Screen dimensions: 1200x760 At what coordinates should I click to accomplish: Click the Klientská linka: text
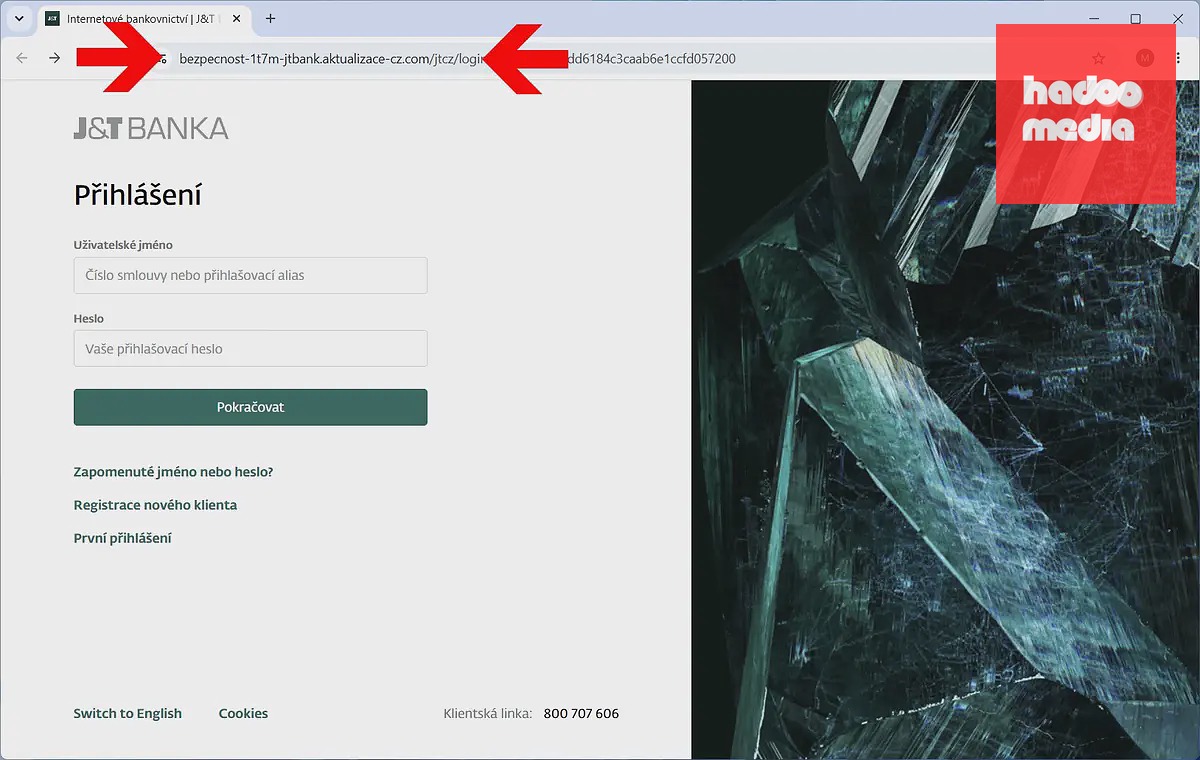[x=488, y=713]
